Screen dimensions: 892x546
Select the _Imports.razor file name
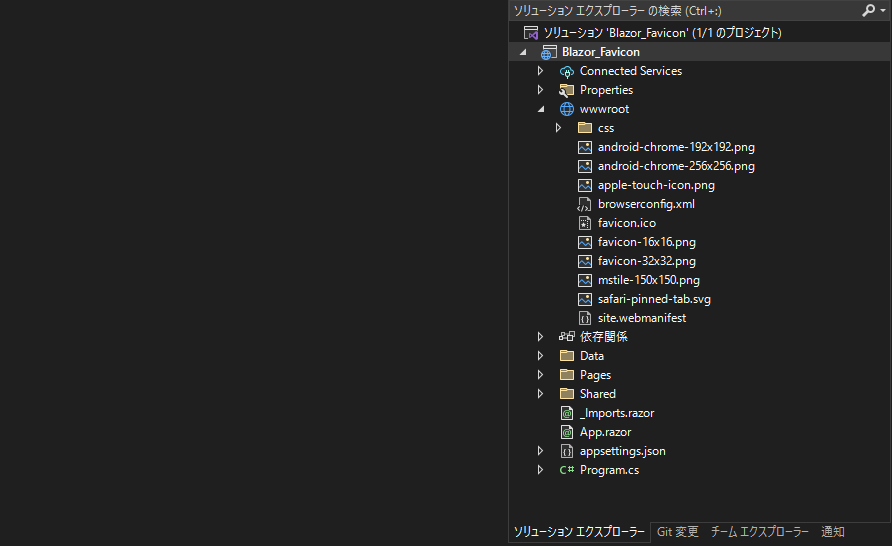coord(617,413)
